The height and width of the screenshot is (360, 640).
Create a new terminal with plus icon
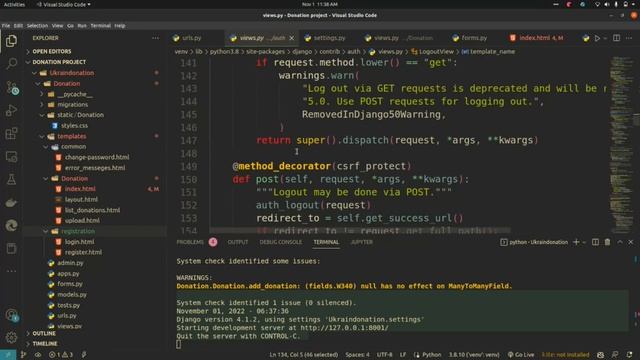[x=576, y=242]
